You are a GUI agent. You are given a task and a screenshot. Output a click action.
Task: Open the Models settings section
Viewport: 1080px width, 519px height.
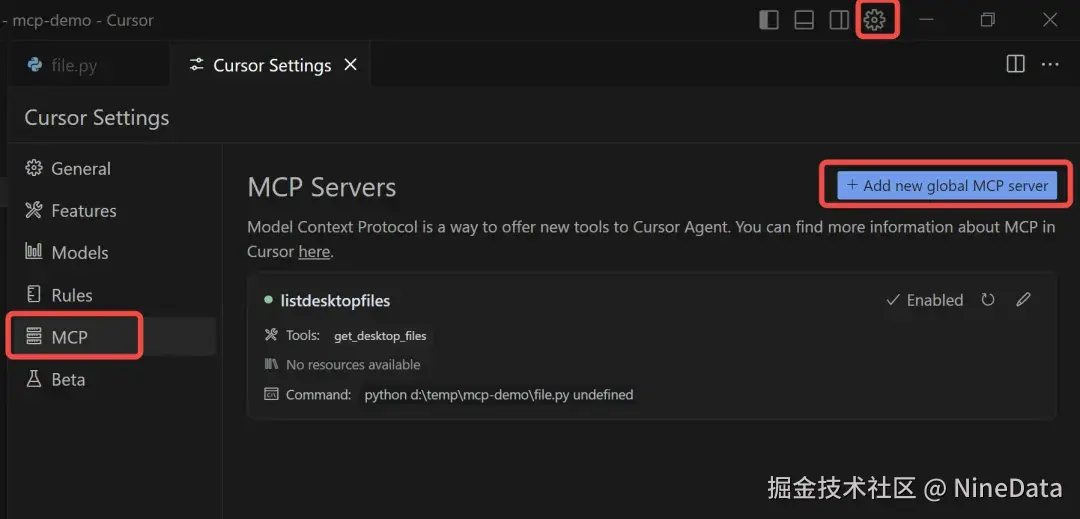tap(80, 253)
